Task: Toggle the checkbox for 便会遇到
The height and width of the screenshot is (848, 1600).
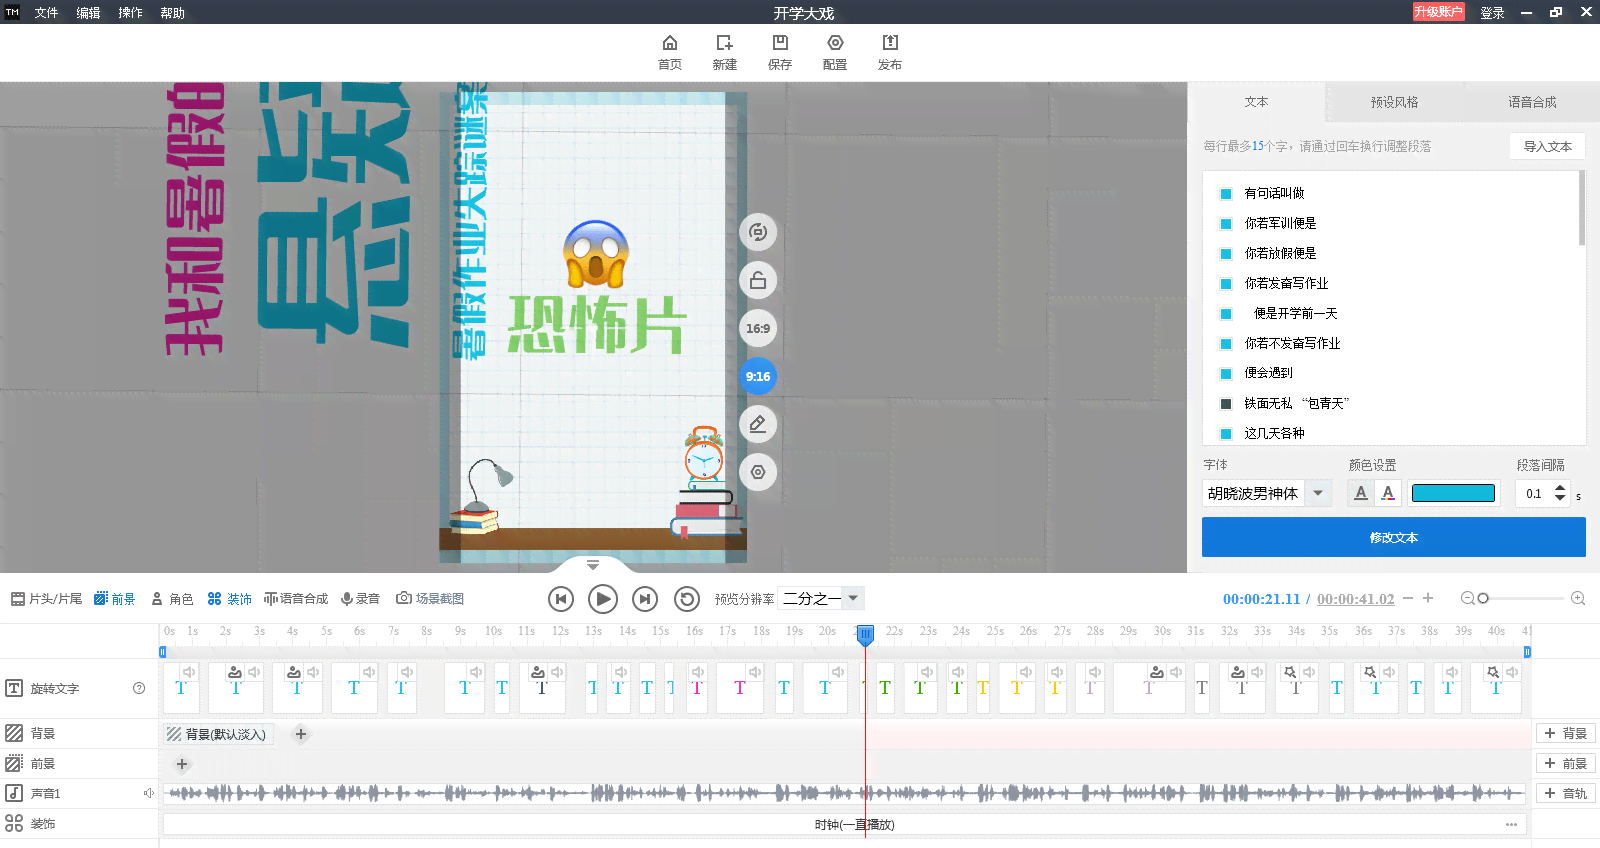Action: click(1226, 374)
